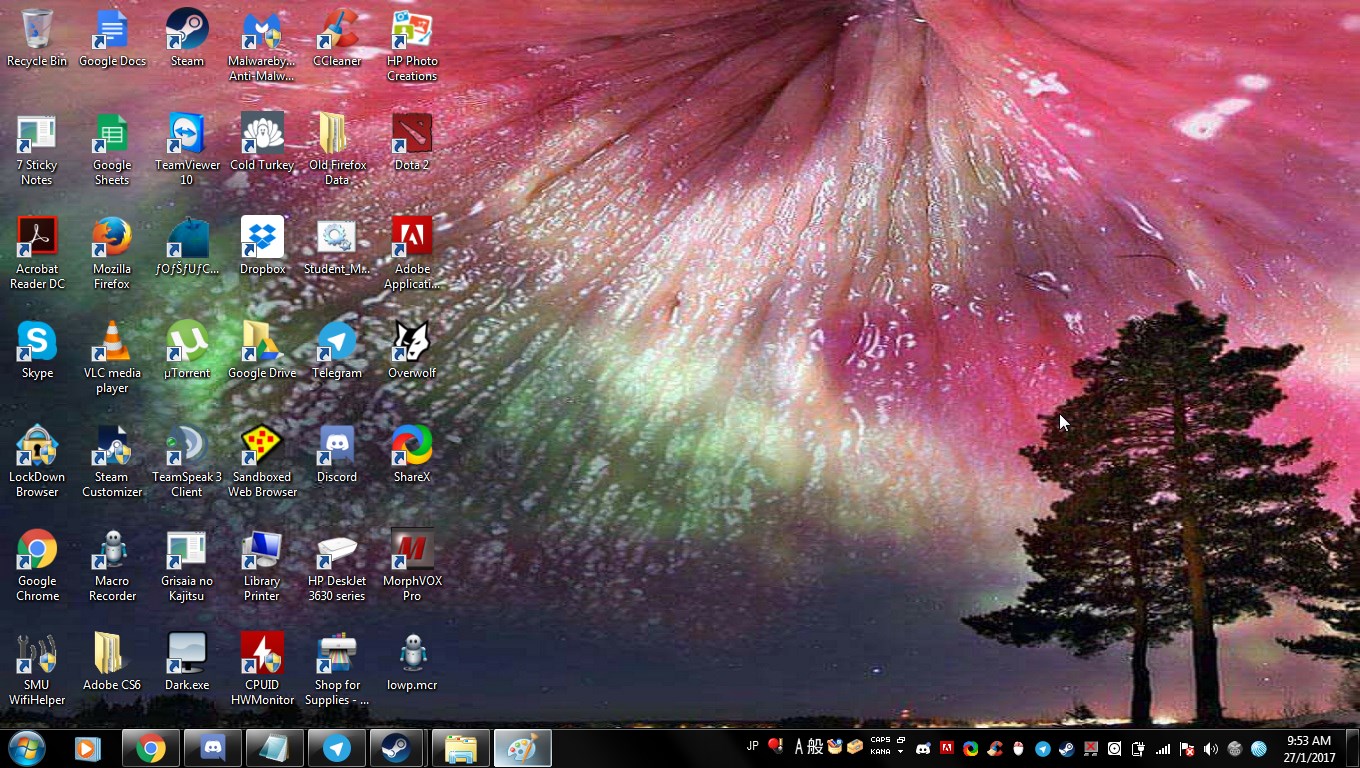Open the volume speaker icon in the tray
The height and width of the screenshot is (768, 1360).
1211,749
